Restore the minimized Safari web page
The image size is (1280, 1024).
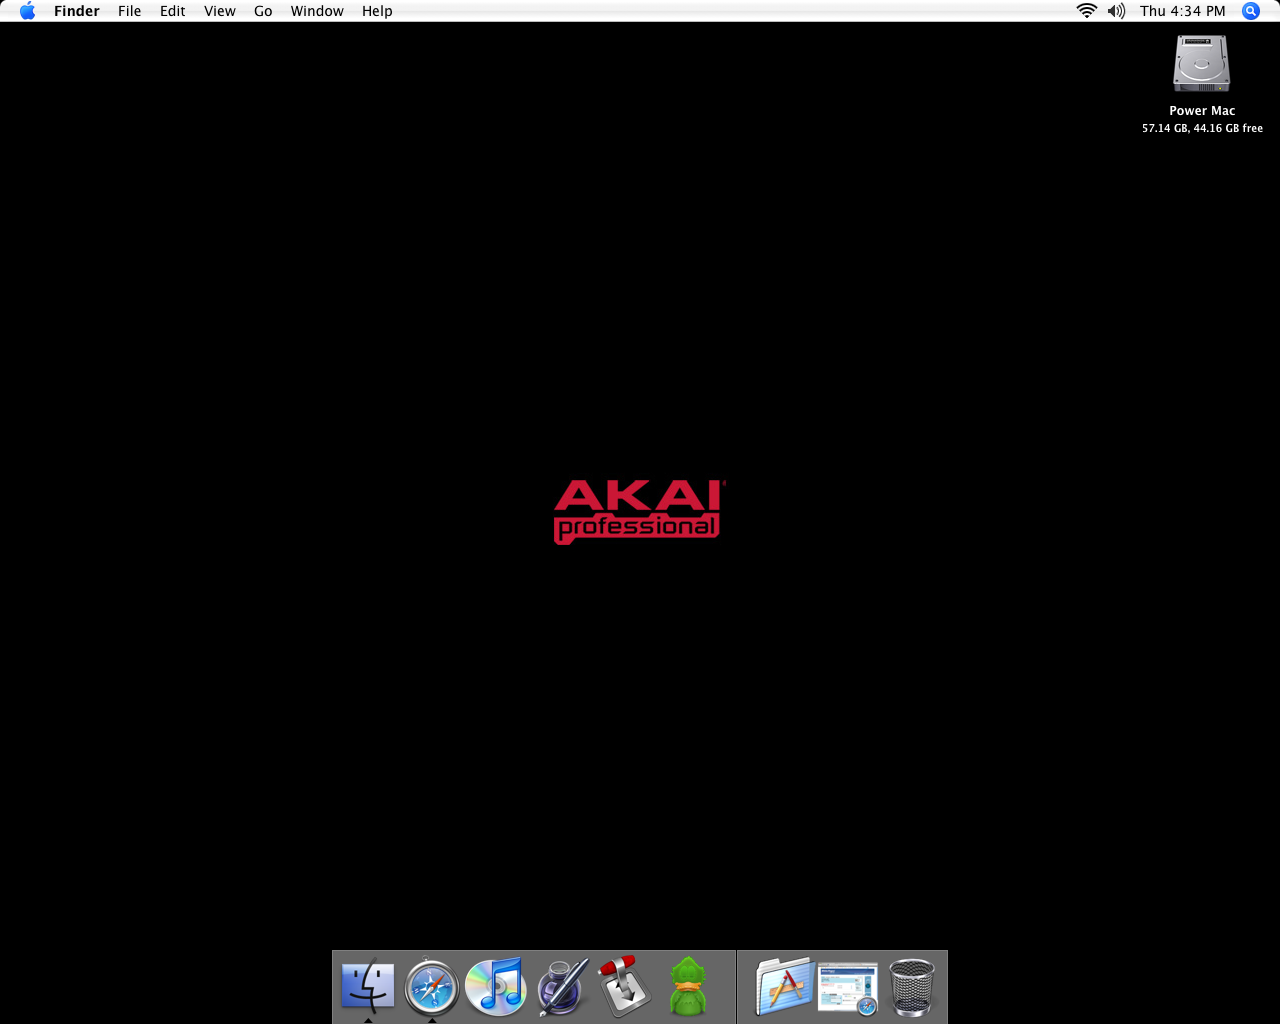click(x=848, y=989)
